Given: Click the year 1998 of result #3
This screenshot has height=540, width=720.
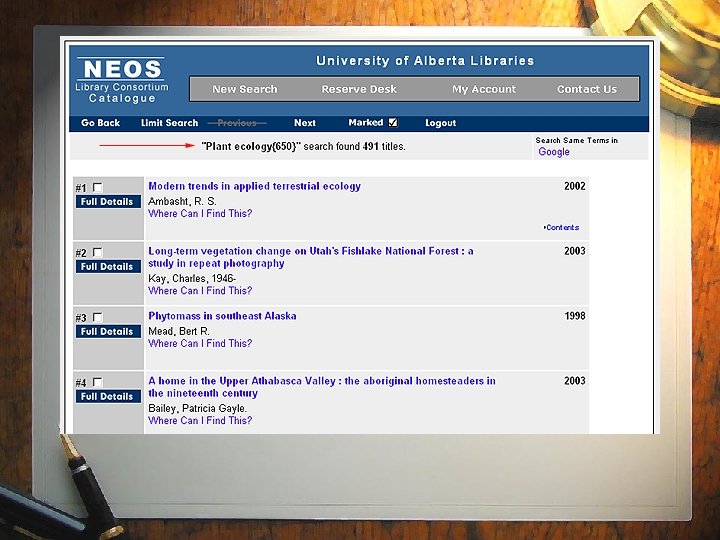Looking at the screenshot, I should click(x=575, y=316).
